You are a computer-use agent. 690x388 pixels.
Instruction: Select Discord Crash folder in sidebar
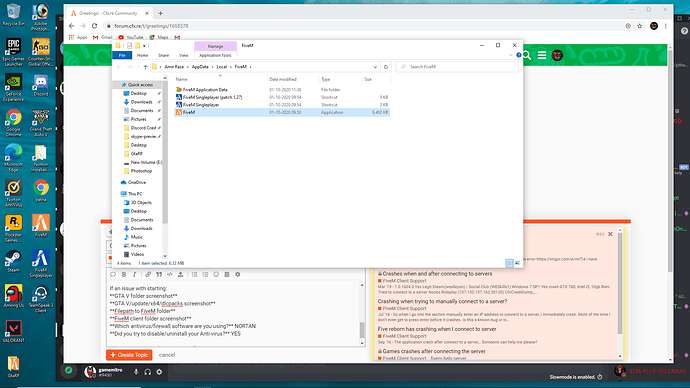click(x=143, y=128)
